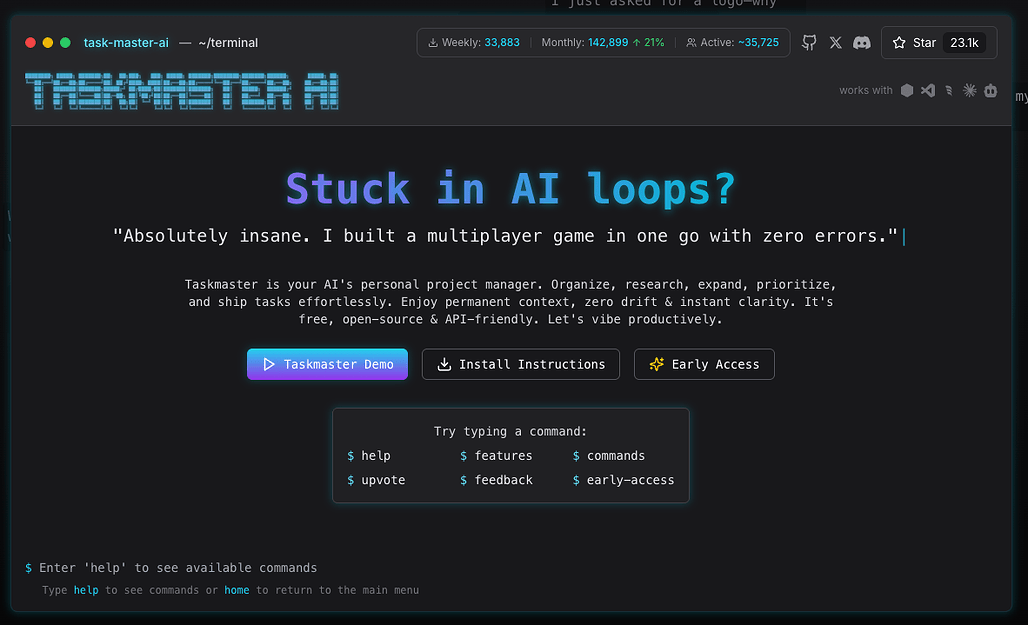
Task: Choose the 'commands' command suggestion
Action: (615, 456)
